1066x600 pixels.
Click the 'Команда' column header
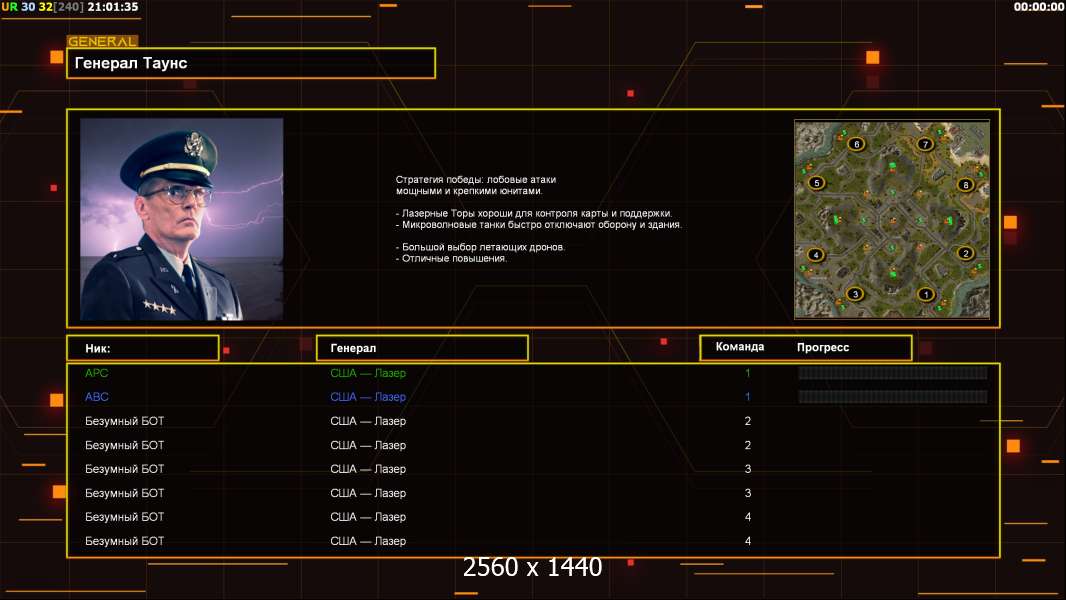tap(740, 347)
